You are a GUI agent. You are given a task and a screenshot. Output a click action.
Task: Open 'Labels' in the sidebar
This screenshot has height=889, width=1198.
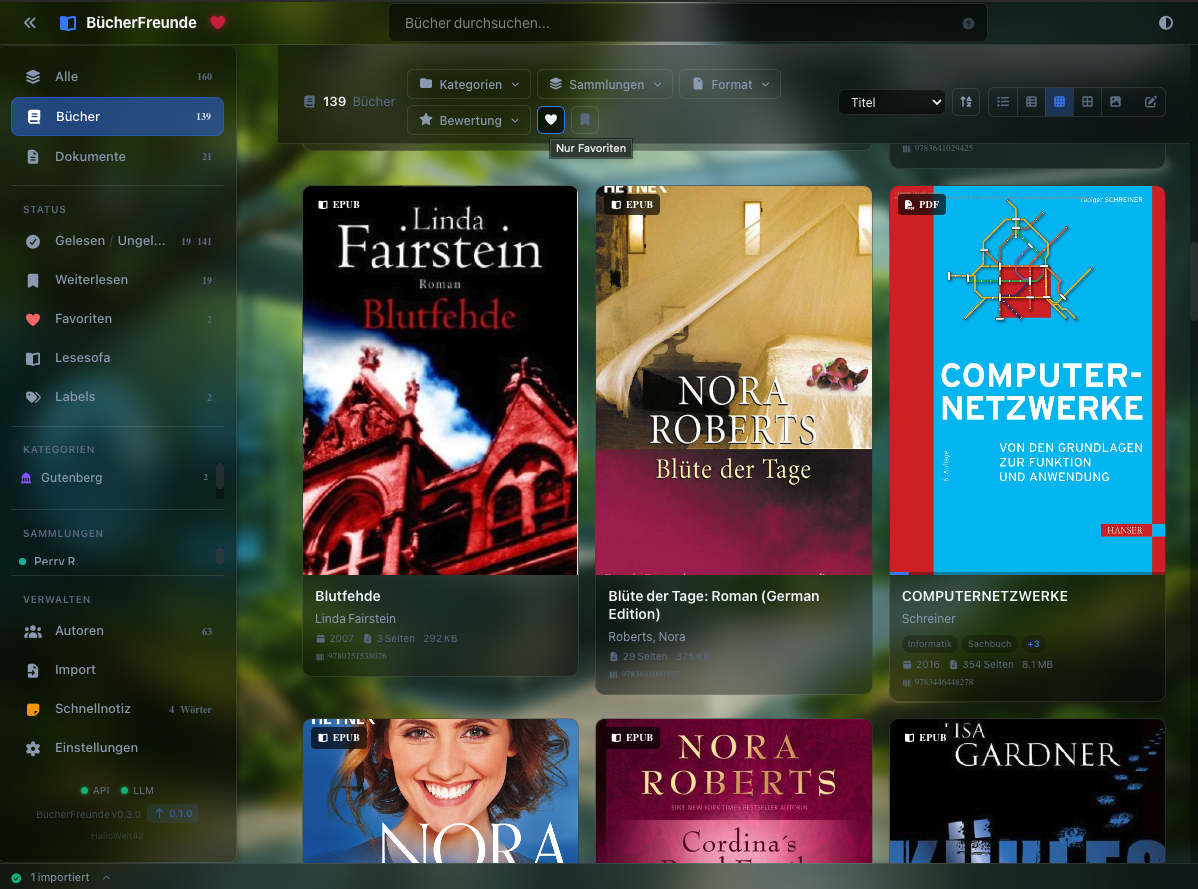(x=118, y=396)
